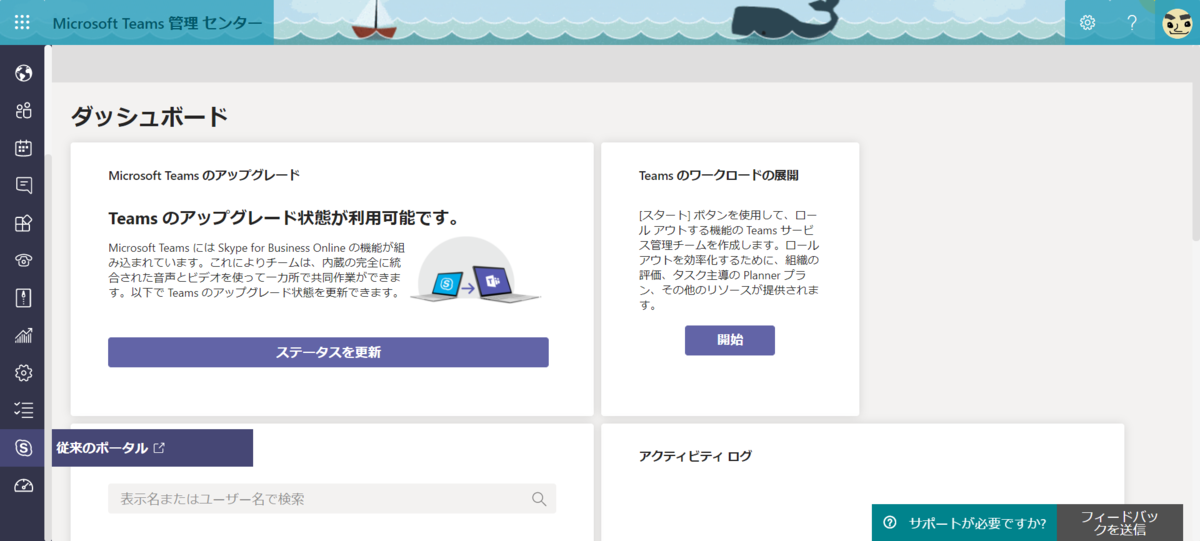Open the user profile avatar
The width and height of the screenshot is (1200, 541).
pyautogui.click(x=1178, y=22)
